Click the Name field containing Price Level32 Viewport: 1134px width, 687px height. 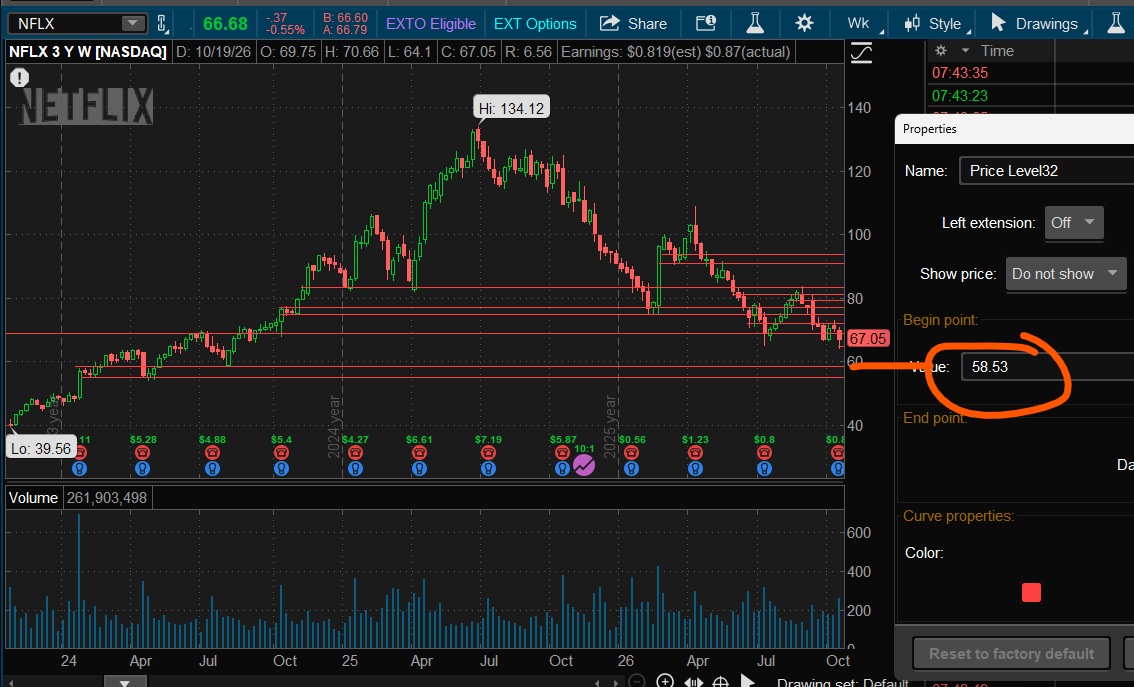[x=1046, y=171]
